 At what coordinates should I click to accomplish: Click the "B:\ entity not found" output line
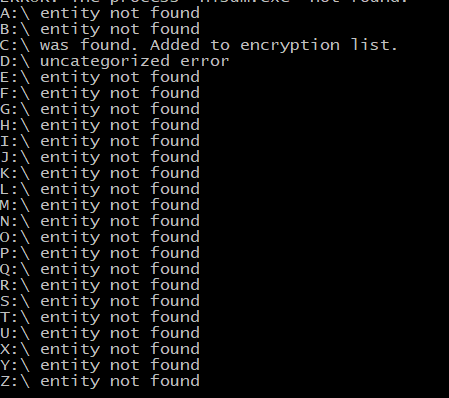pyautogui.click(x=100, y=29)
